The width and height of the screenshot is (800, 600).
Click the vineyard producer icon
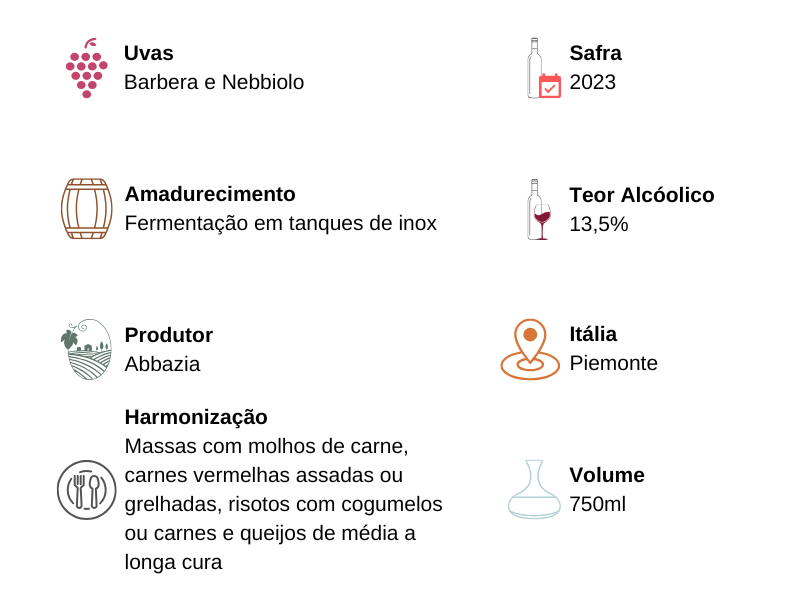86,349
